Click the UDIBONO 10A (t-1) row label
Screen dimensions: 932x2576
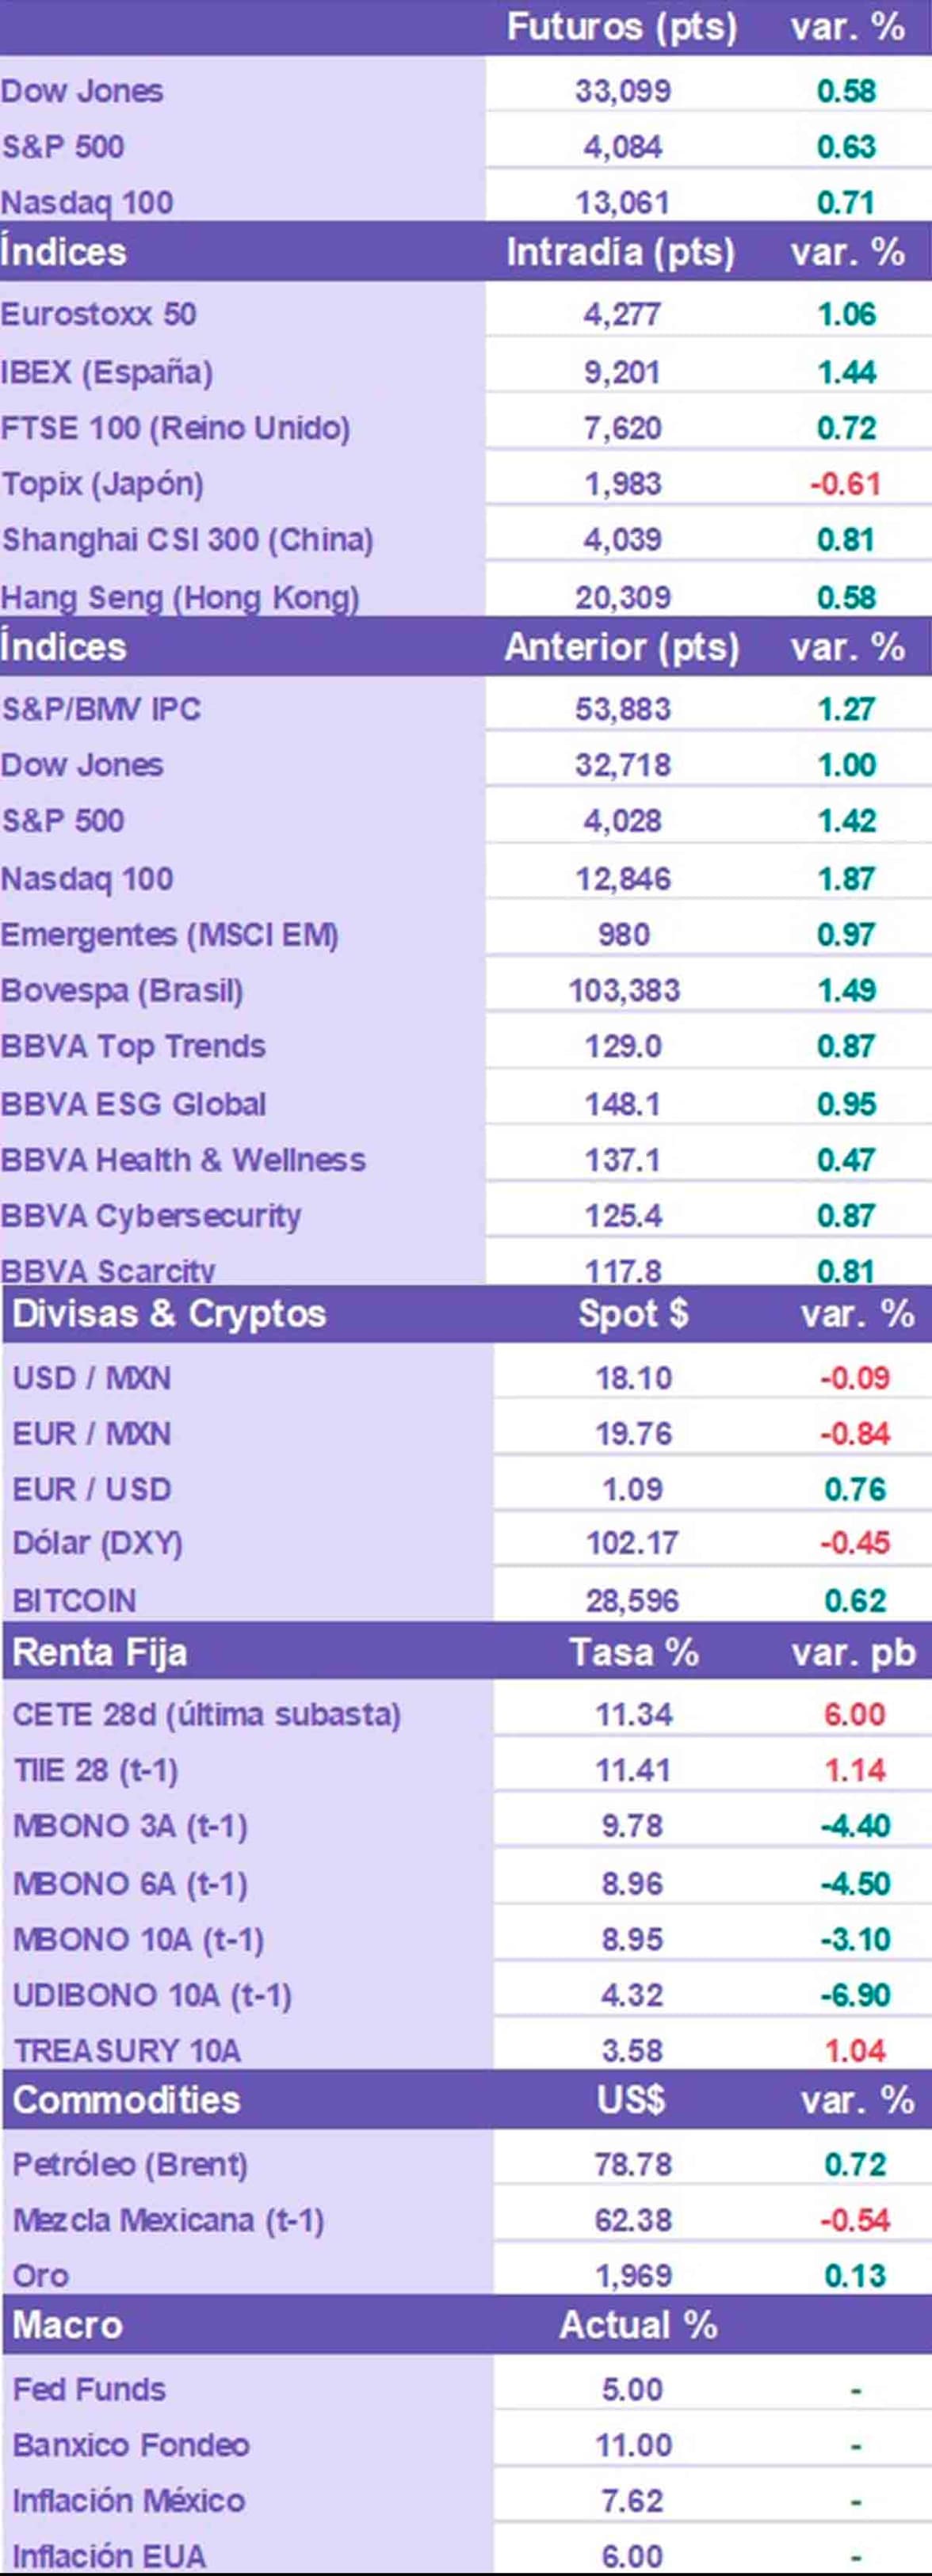click(152, 1995)
